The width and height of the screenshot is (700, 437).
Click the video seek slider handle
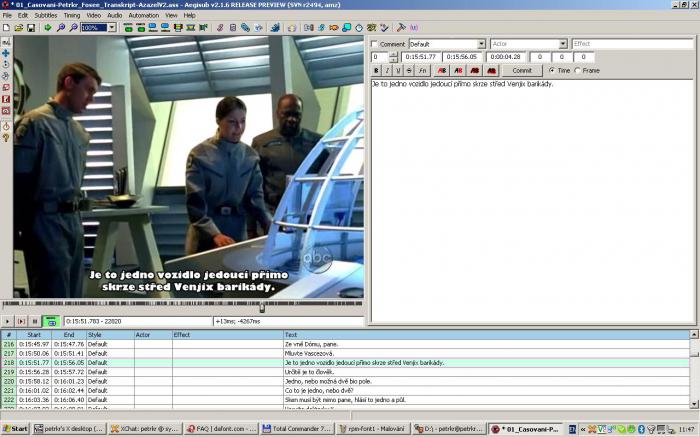coord(262,307)
